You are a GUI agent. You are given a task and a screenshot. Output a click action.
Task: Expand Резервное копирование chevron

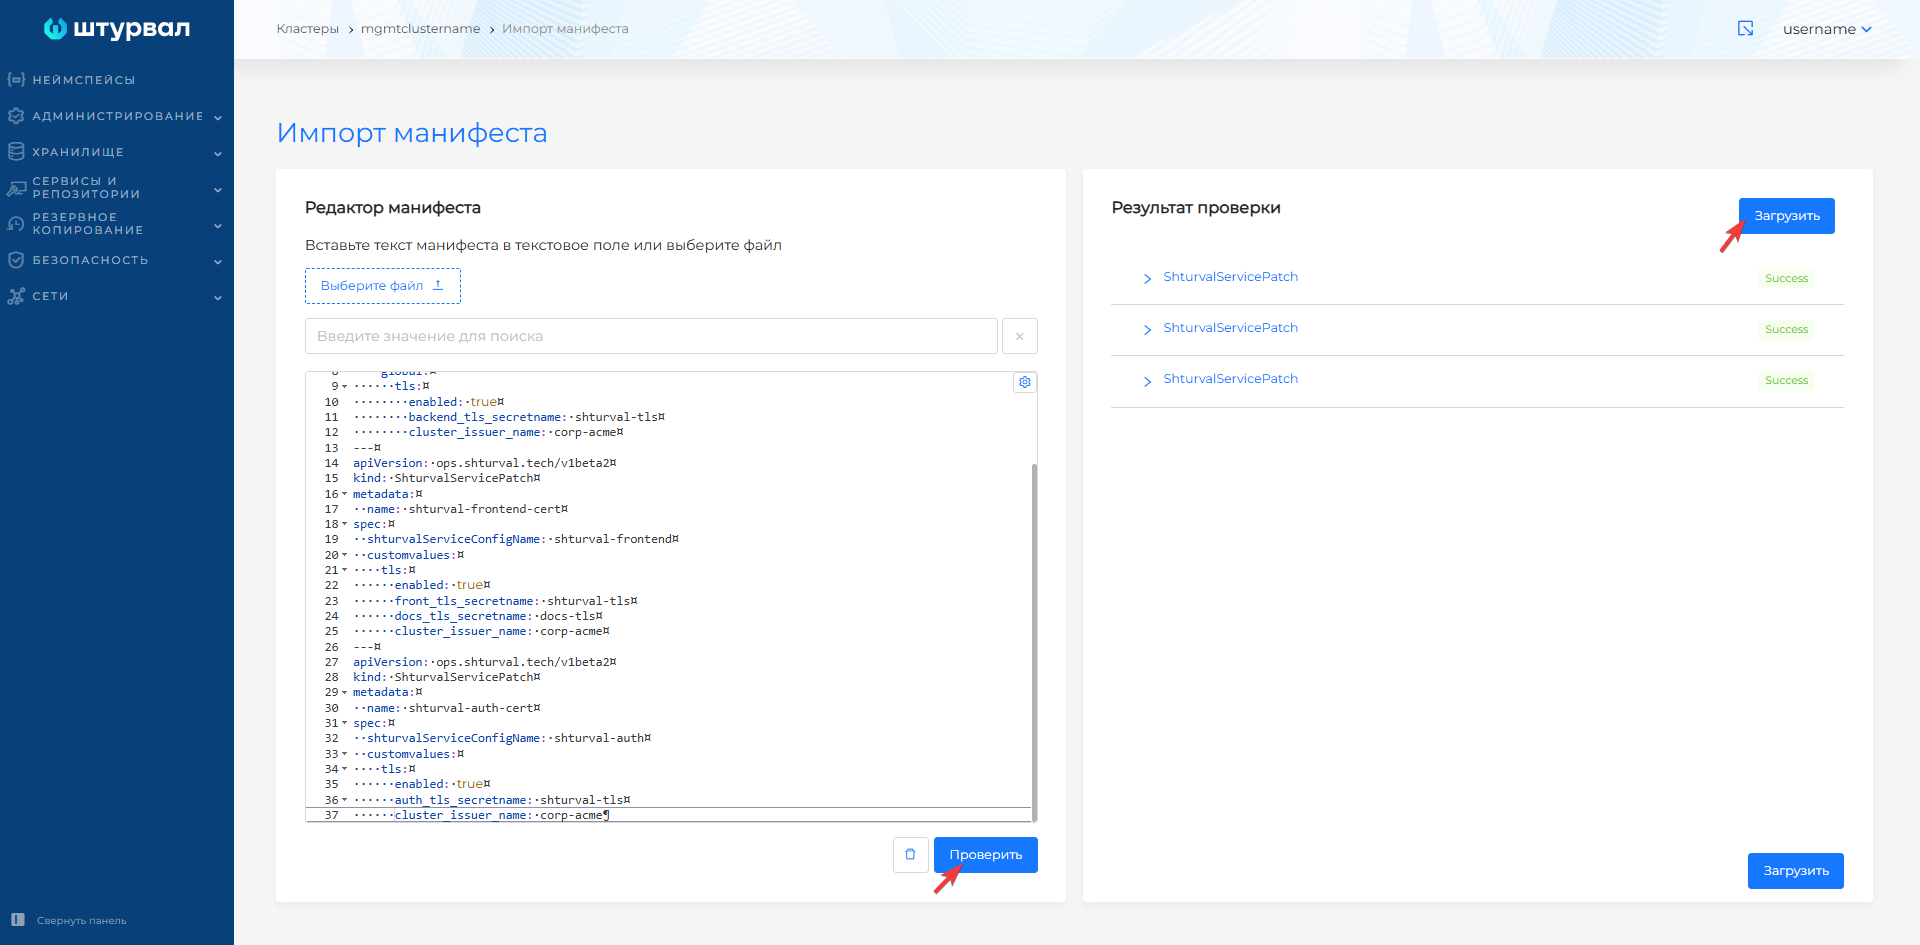click(218, 225)
